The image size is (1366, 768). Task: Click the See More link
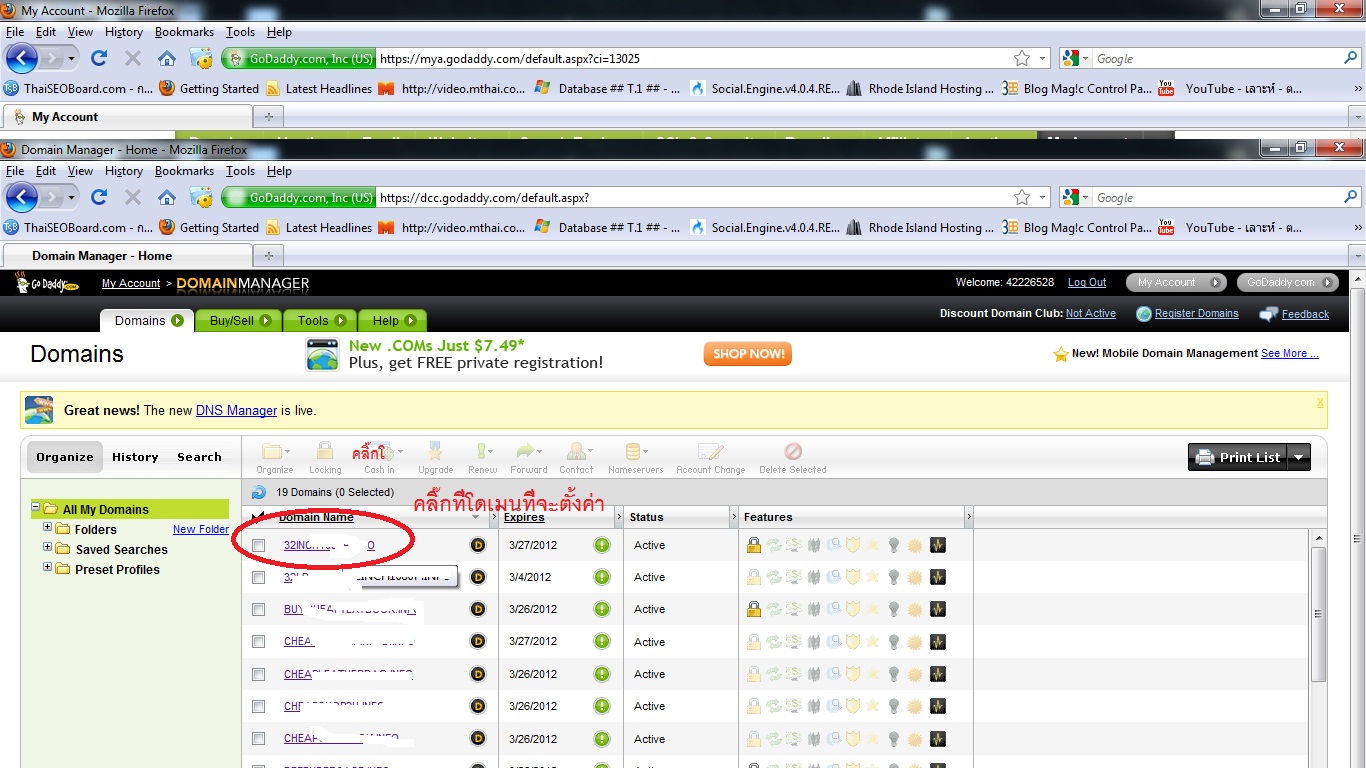[1289, 353]
